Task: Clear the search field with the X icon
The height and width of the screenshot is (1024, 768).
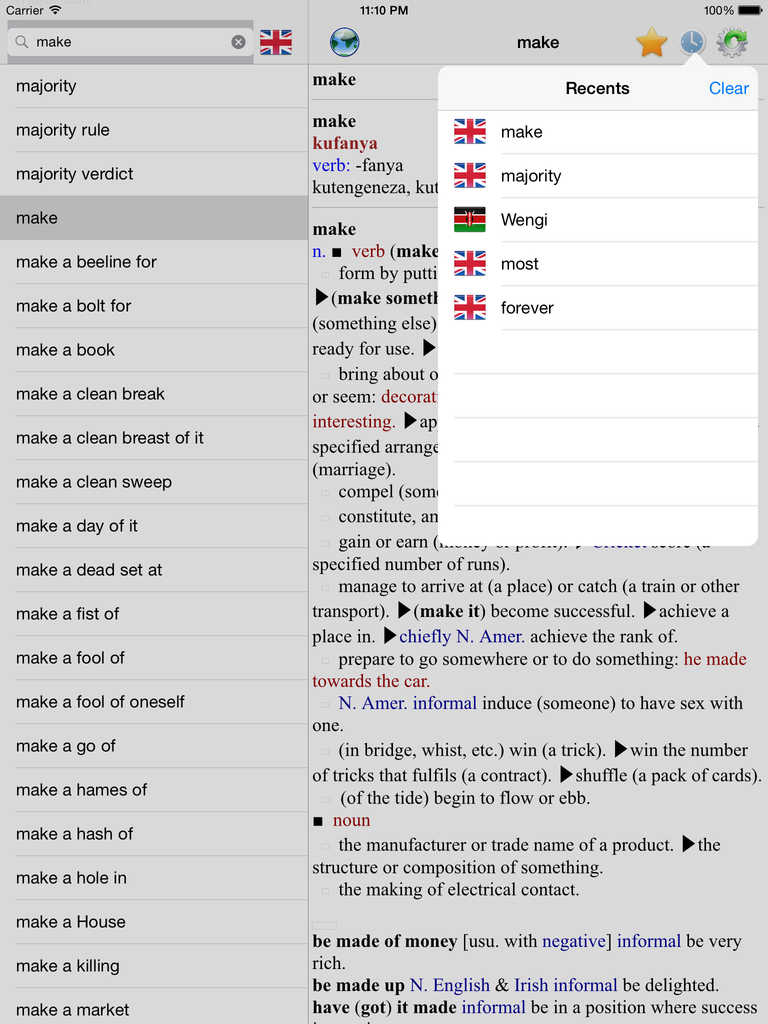Action: tap(238, 42)
